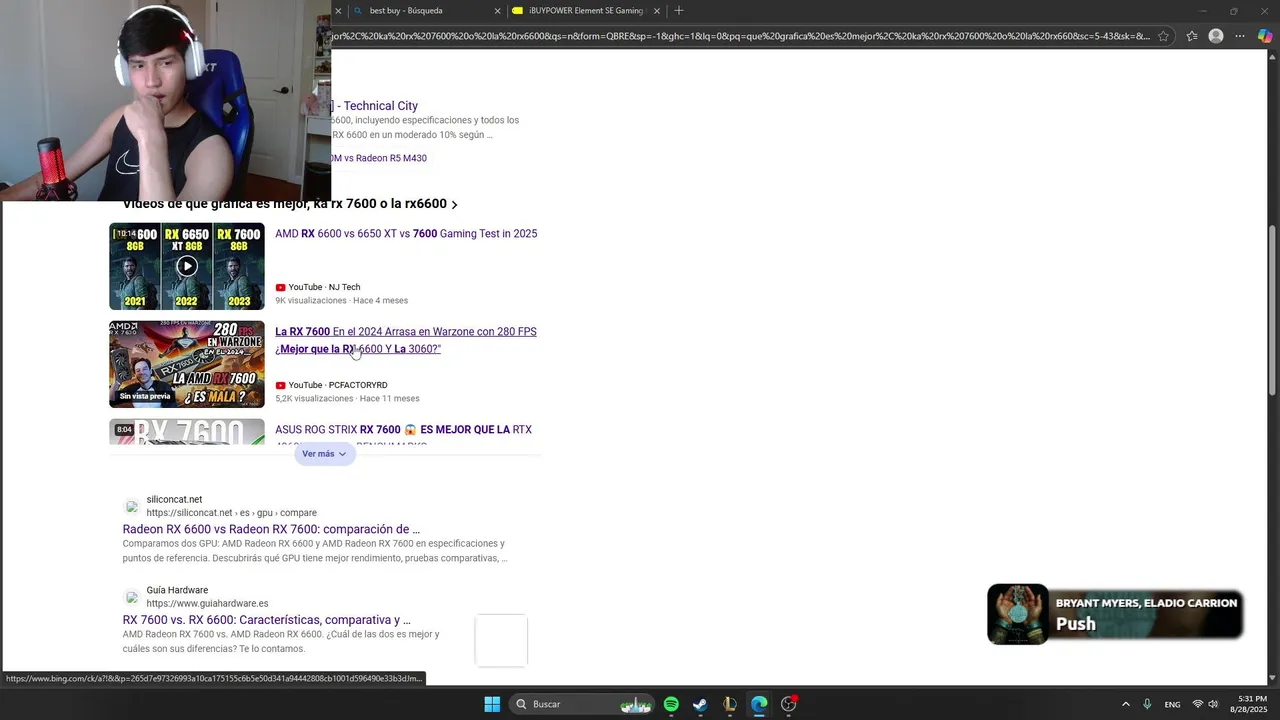Image resolution: width=1280 pixels, height=720 pixels.
Task: Open Copilot sidebar icon in Edge
Action: point(1265,36)
